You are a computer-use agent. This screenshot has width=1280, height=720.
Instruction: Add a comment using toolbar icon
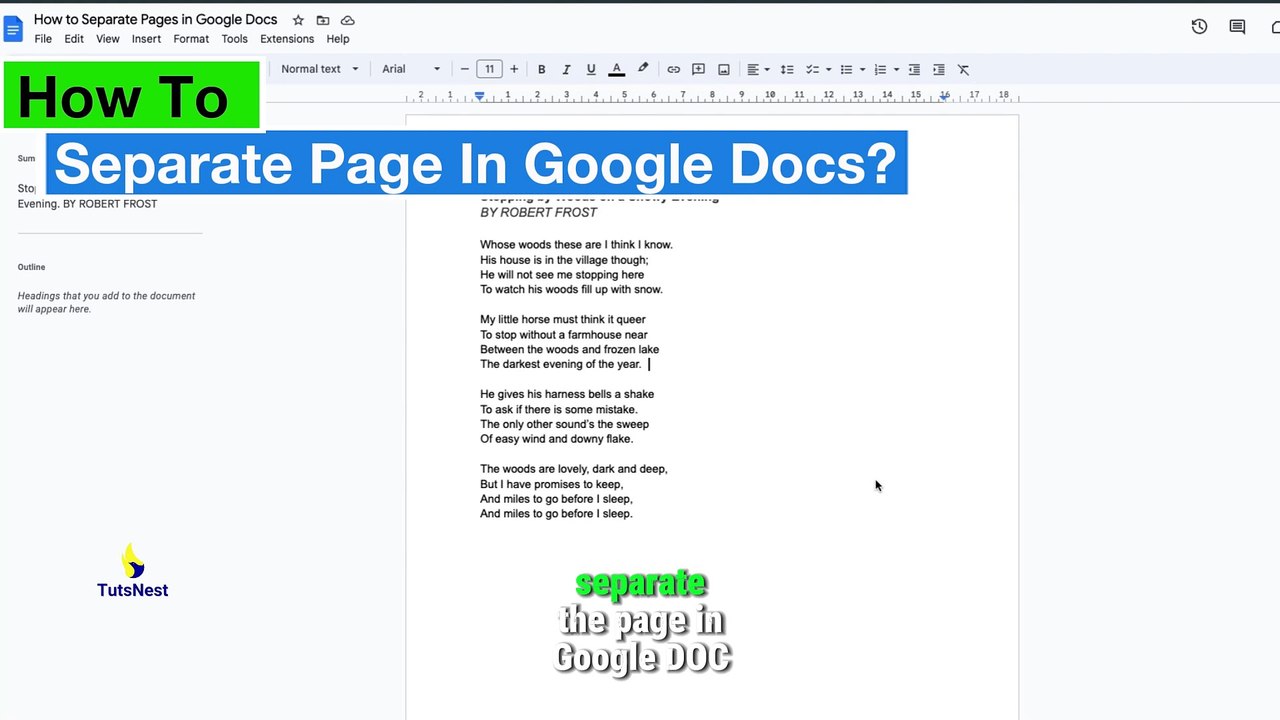[699, 69]
